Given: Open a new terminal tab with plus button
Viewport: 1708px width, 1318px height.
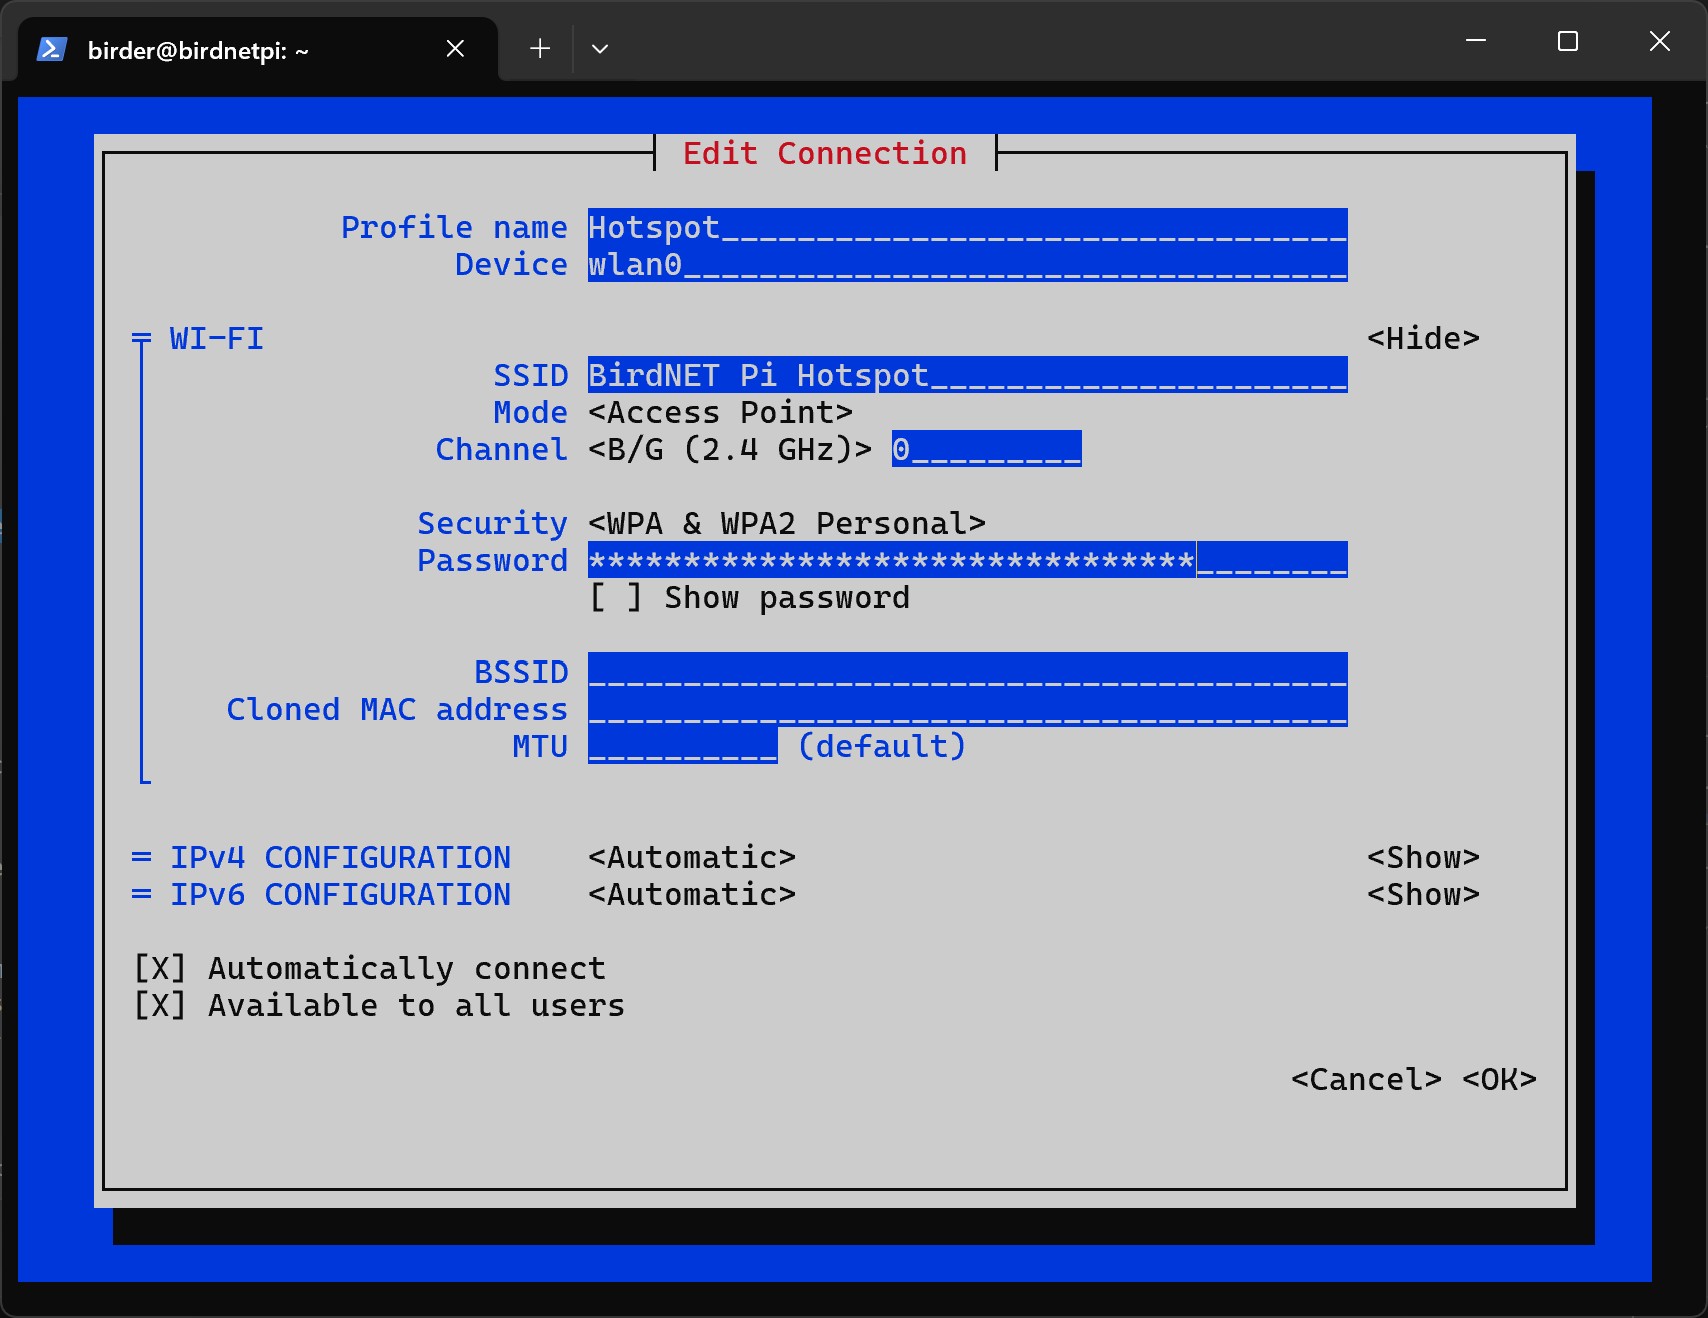Looking at the screenshot, I should [x=540, y=48].
